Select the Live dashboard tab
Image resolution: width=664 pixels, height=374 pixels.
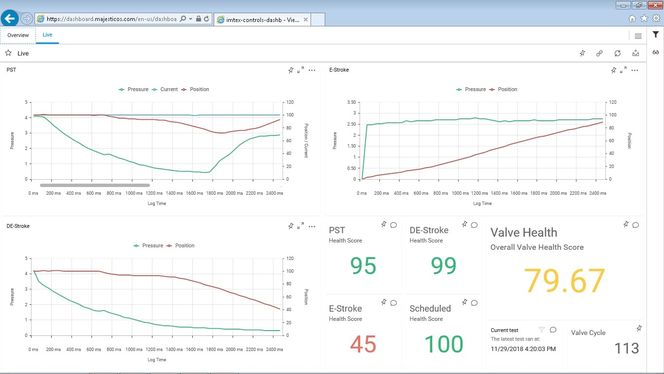click(47, 35)
